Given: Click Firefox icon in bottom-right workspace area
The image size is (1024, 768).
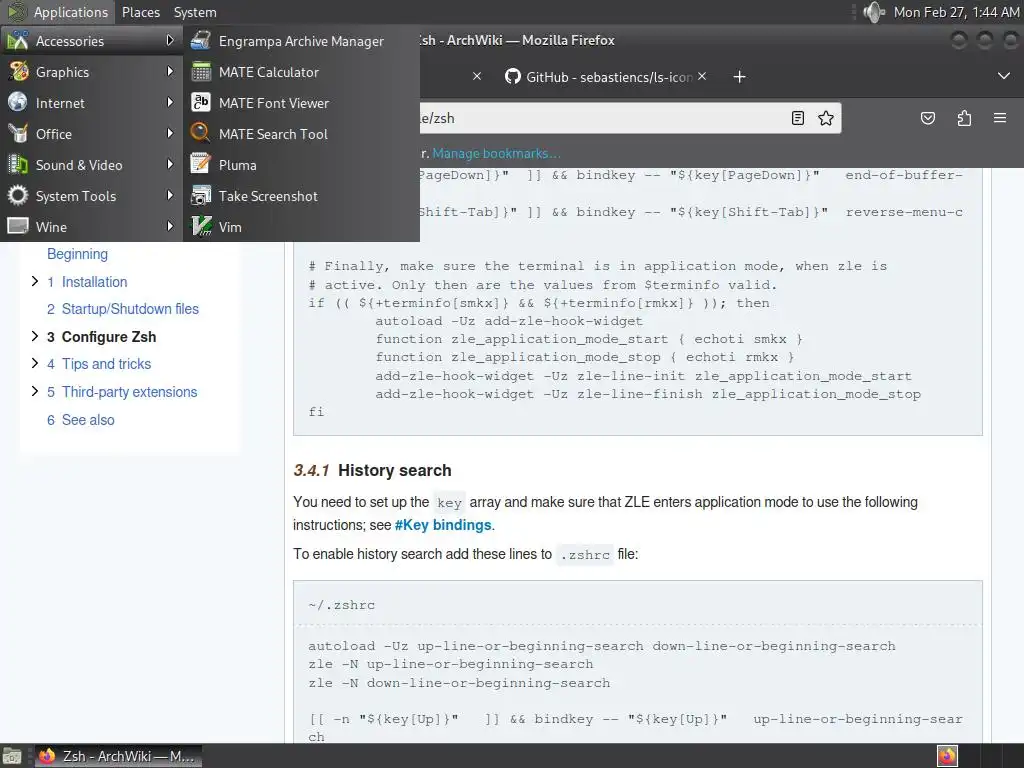Looking at the screenshot, I should tap(947, 756).
